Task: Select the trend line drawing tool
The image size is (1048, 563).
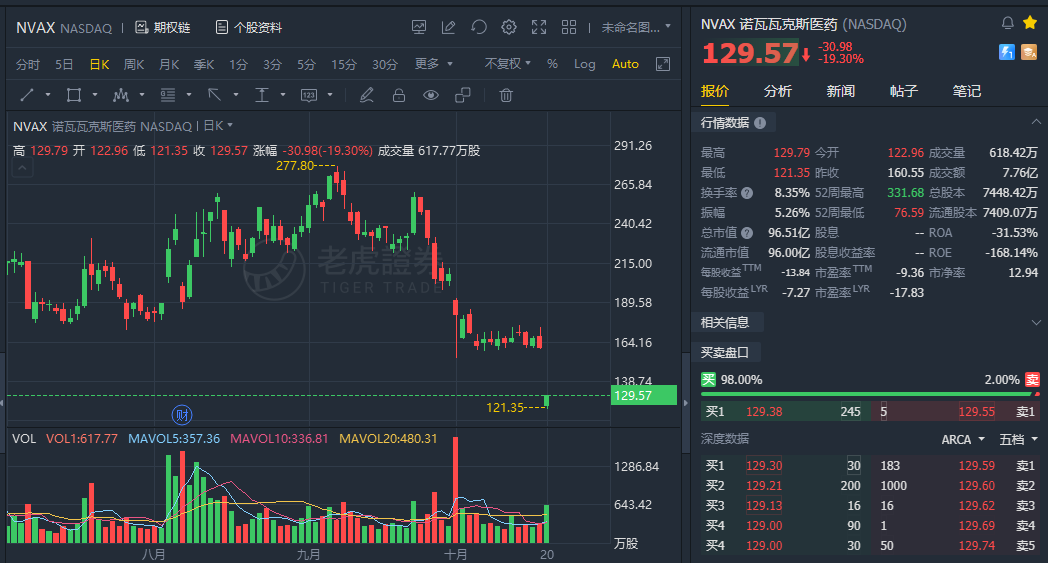Action: 27,95
